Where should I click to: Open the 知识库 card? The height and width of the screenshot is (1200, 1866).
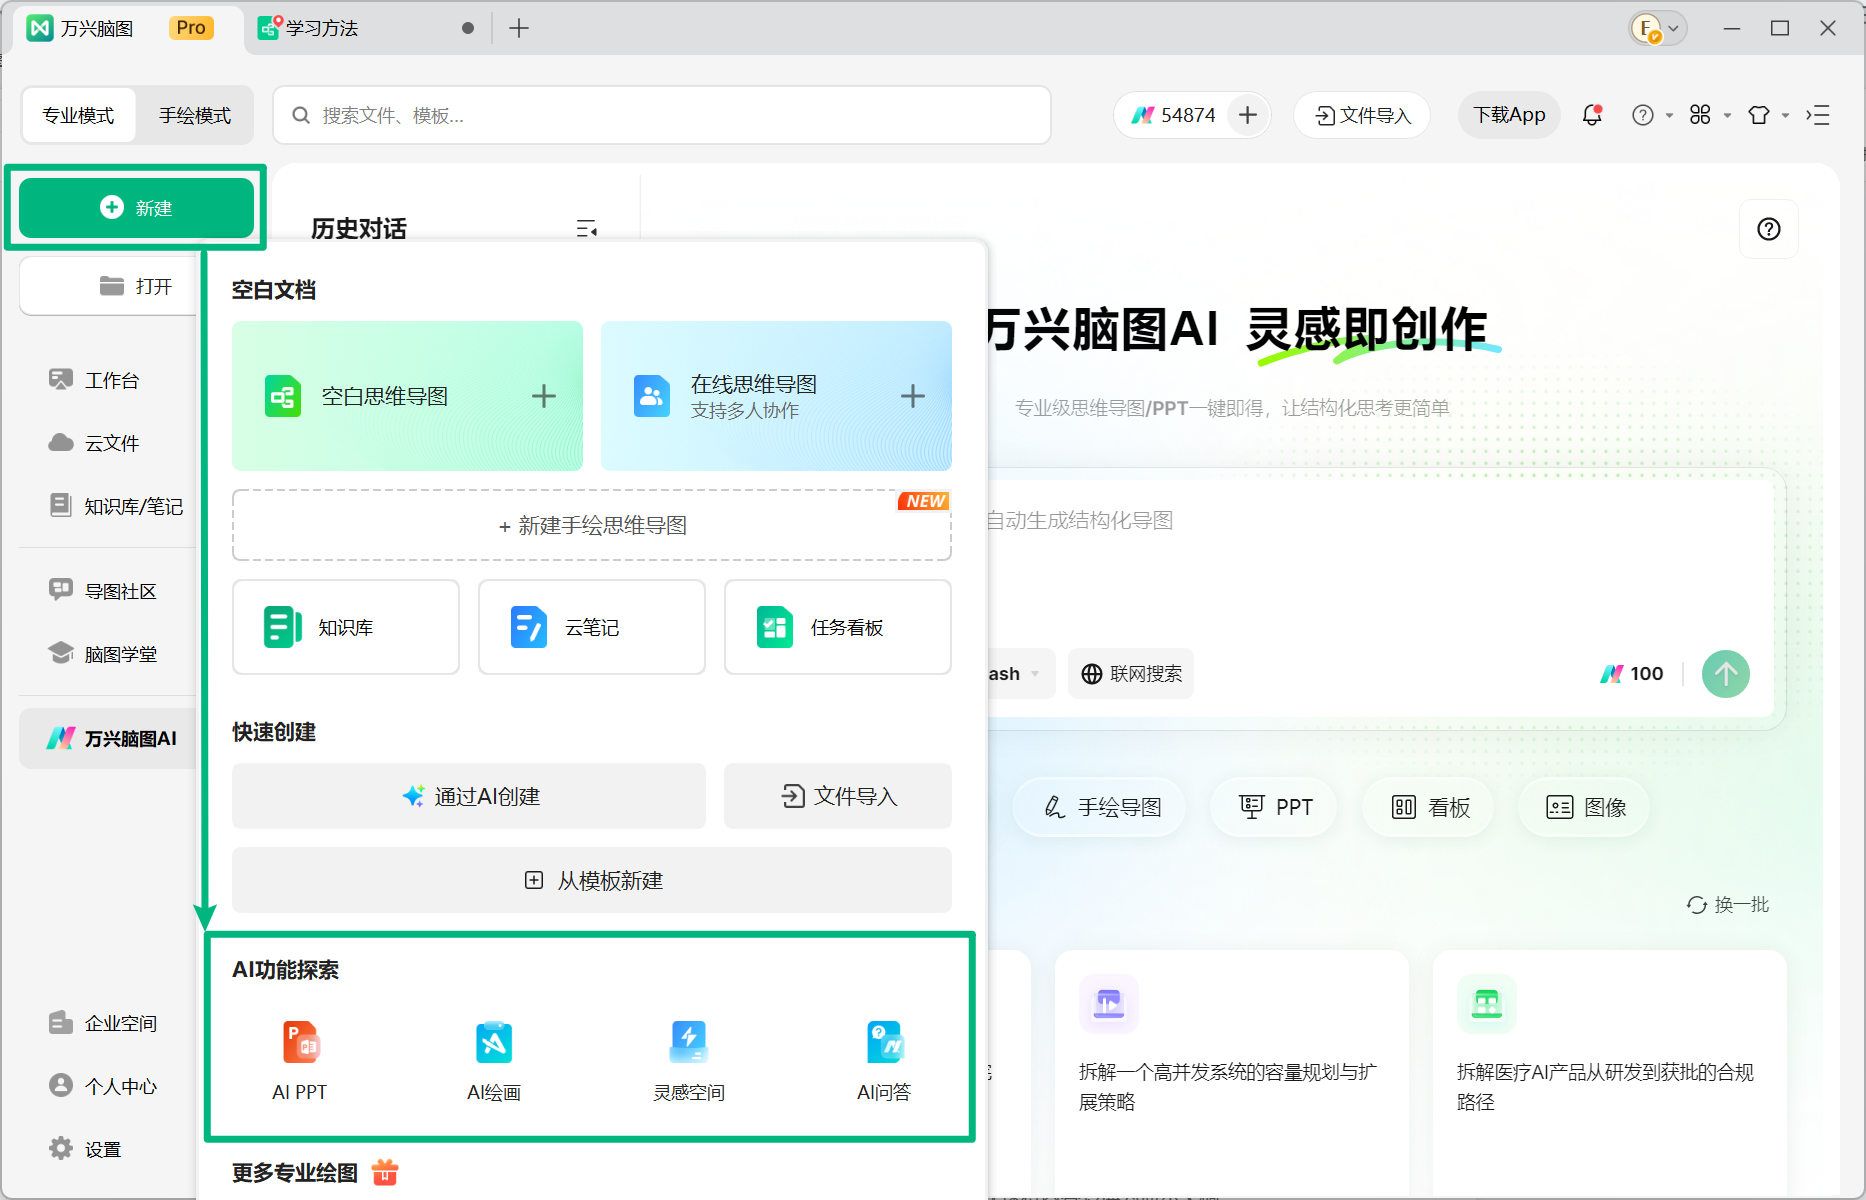point(346,627)
